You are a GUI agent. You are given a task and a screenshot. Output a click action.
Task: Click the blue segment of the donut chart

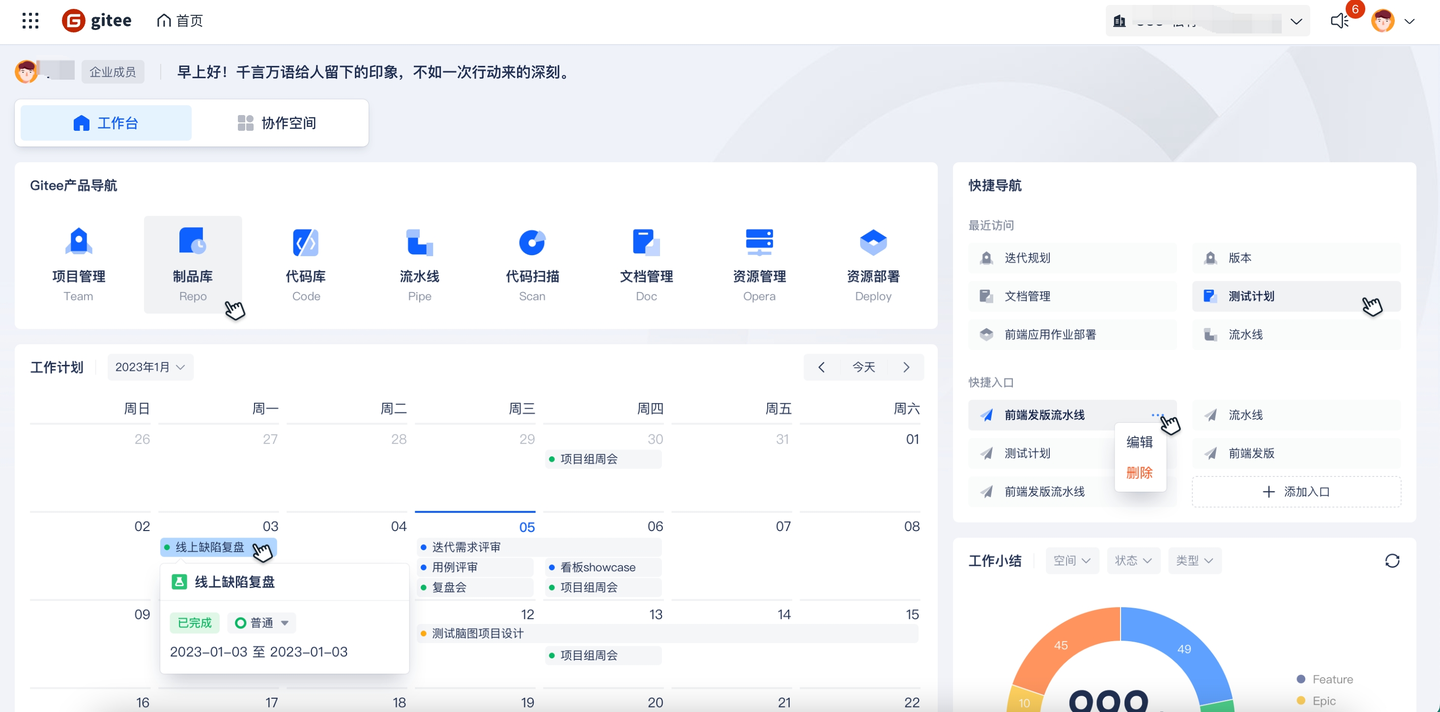click(x=1185, y=648)
